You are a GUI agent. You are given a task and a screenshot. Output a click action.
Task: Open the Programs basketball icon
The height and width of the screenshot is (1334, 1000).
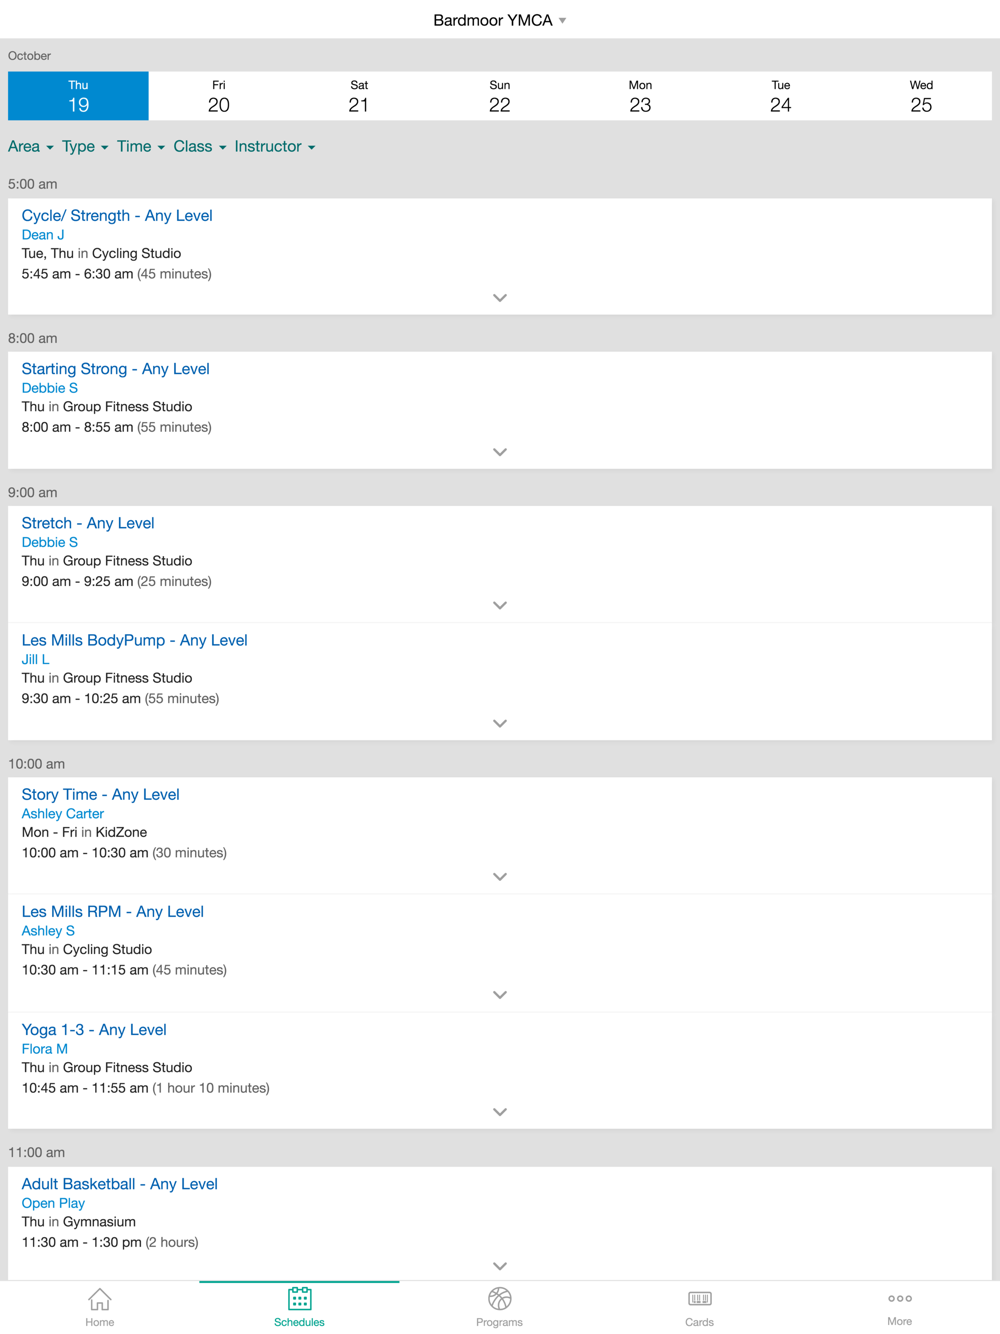coord(499,1299)
